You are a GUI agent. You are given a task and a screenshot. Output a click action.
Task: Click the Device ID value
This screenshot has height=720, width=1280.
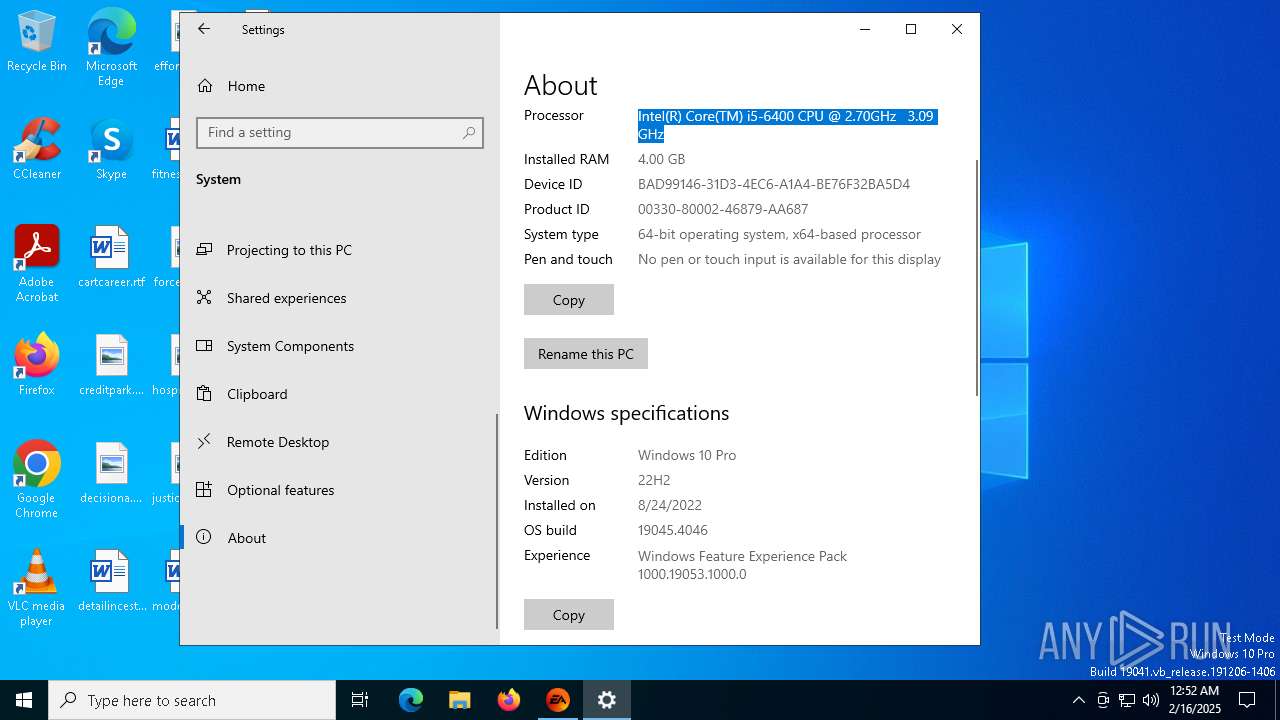774,184
